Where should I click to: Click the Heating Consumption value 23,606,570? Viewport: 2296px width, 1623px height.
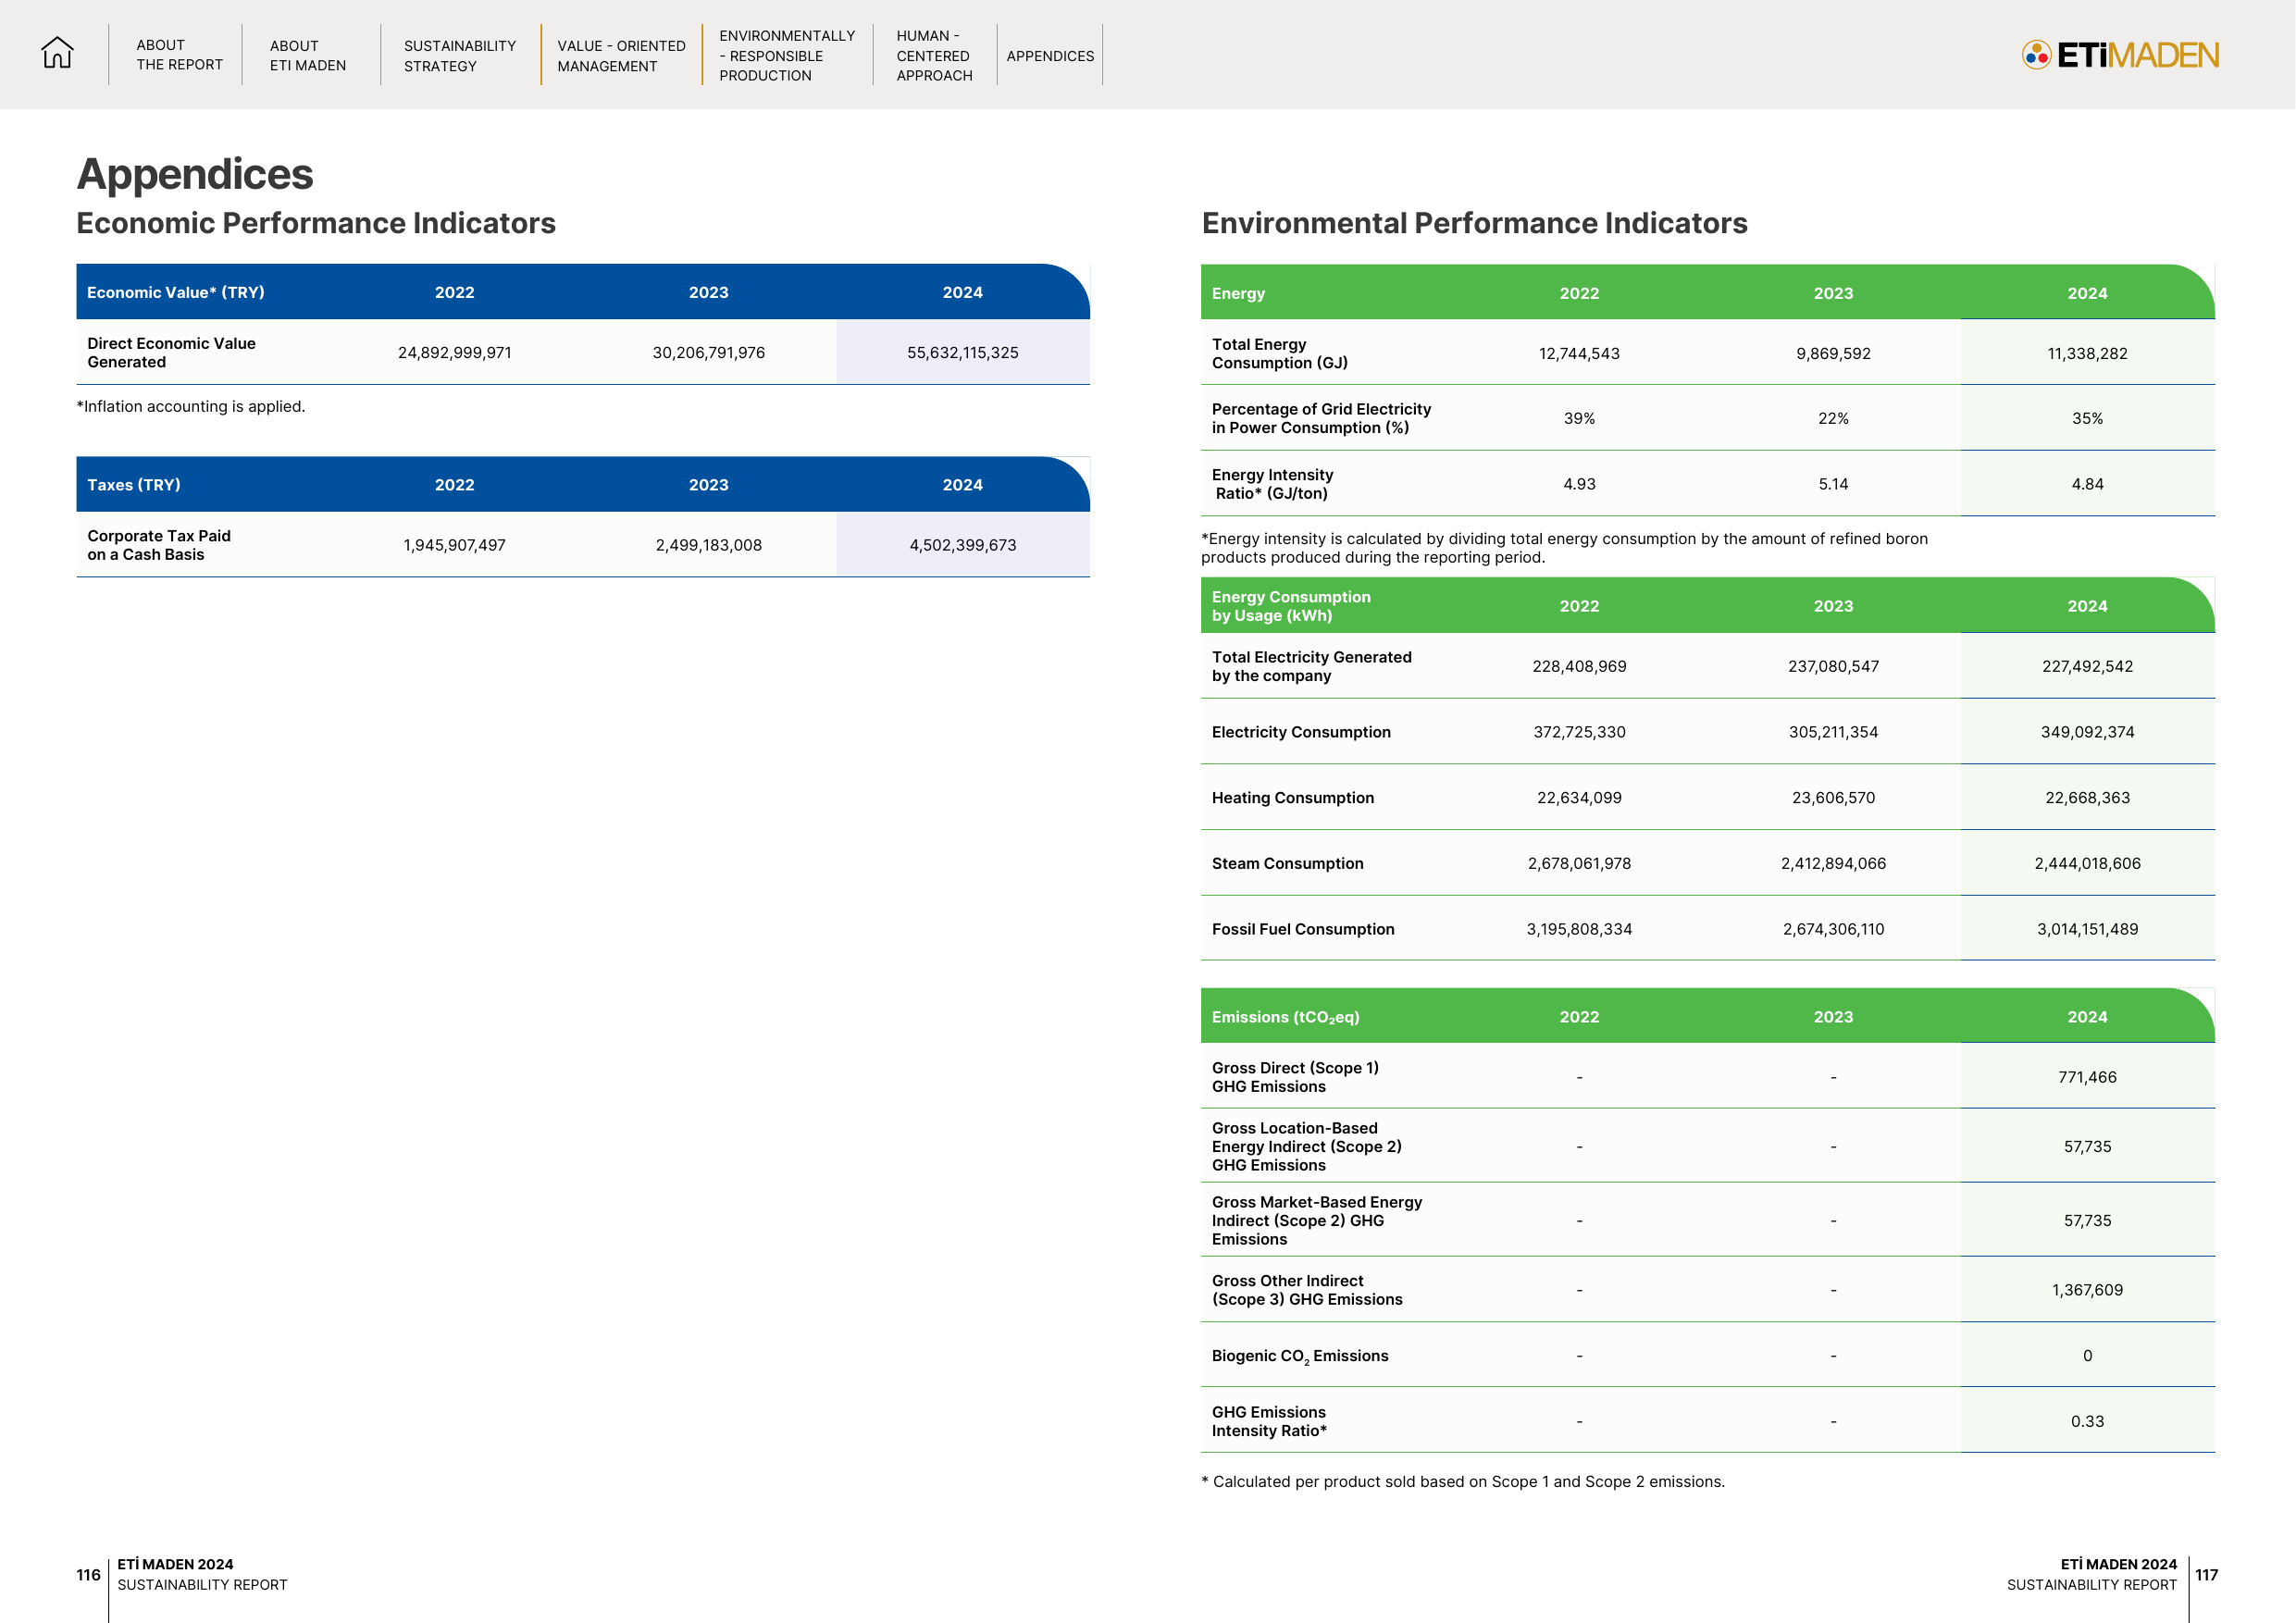(1833, 798)
